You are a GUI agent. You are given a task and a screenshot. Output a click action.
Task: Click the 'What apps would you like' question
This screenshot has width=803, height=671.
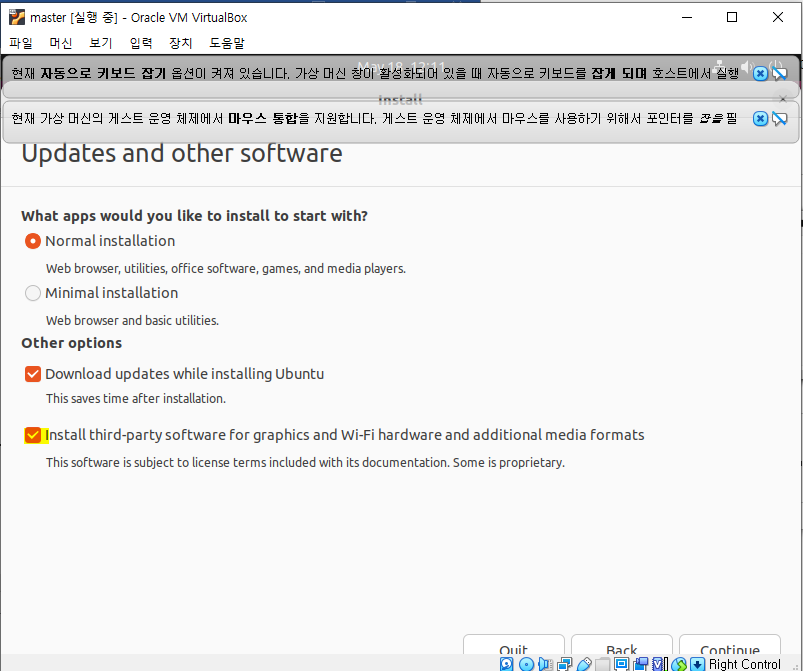click(x=195, y=216)
